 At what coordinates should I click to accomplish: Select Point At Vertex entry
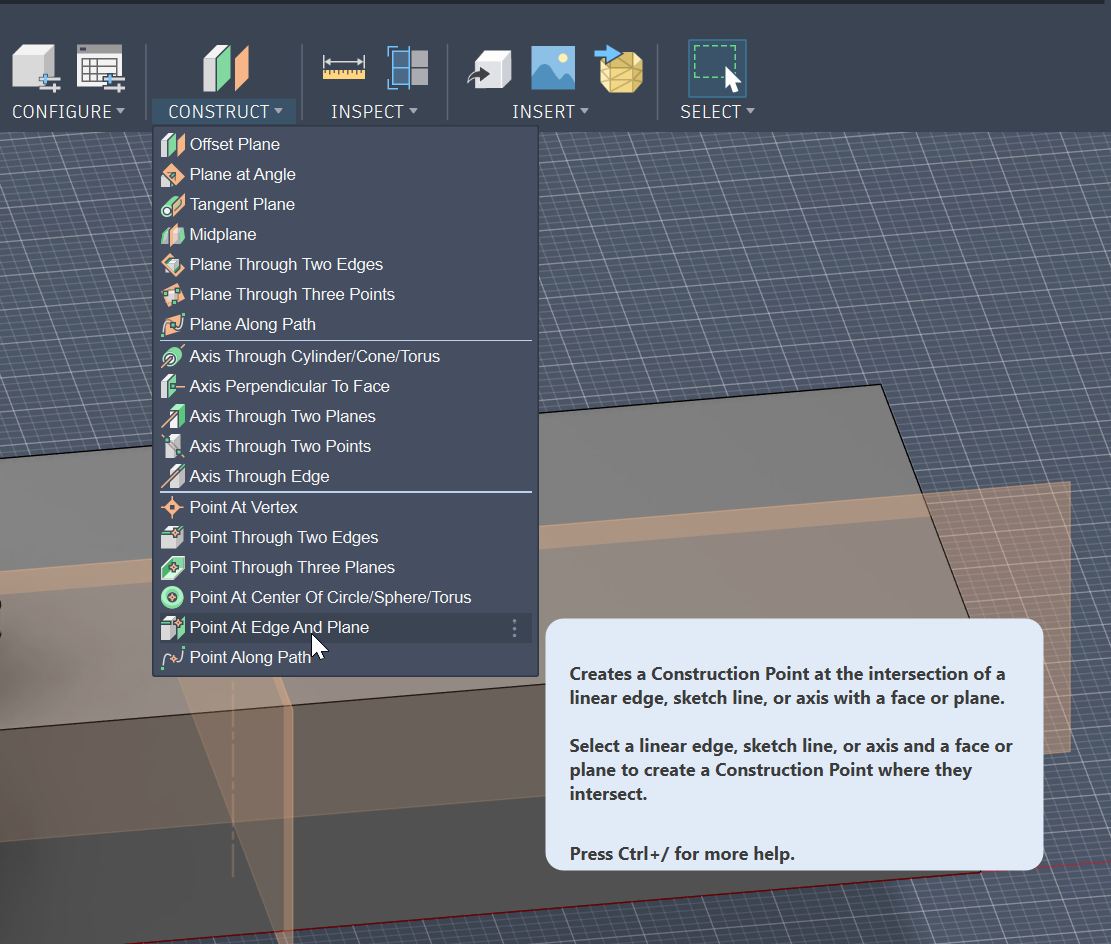coord(346,507)
